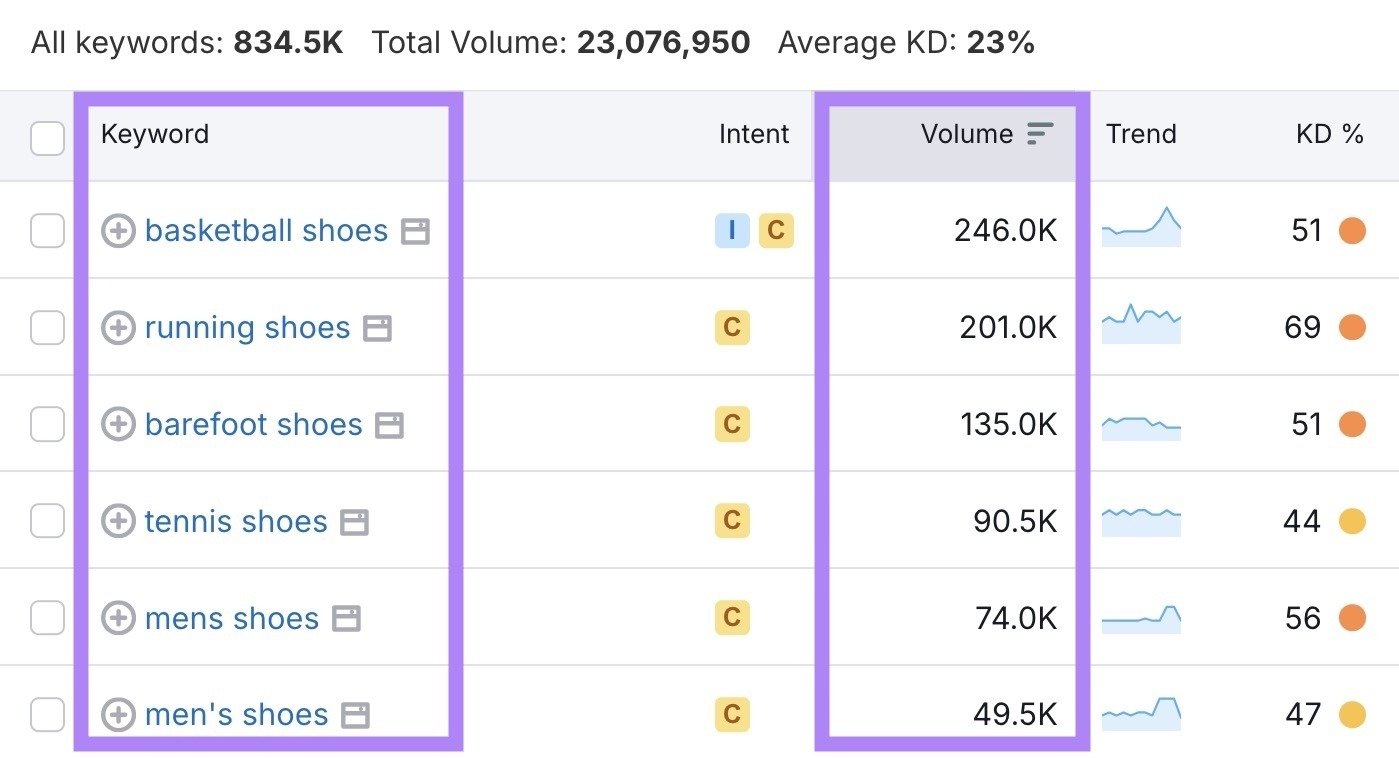This screenshot has height=758, width=1399.
Task: Click KD difficulty dot for basketball shoes
Action: coord(1352,231)
